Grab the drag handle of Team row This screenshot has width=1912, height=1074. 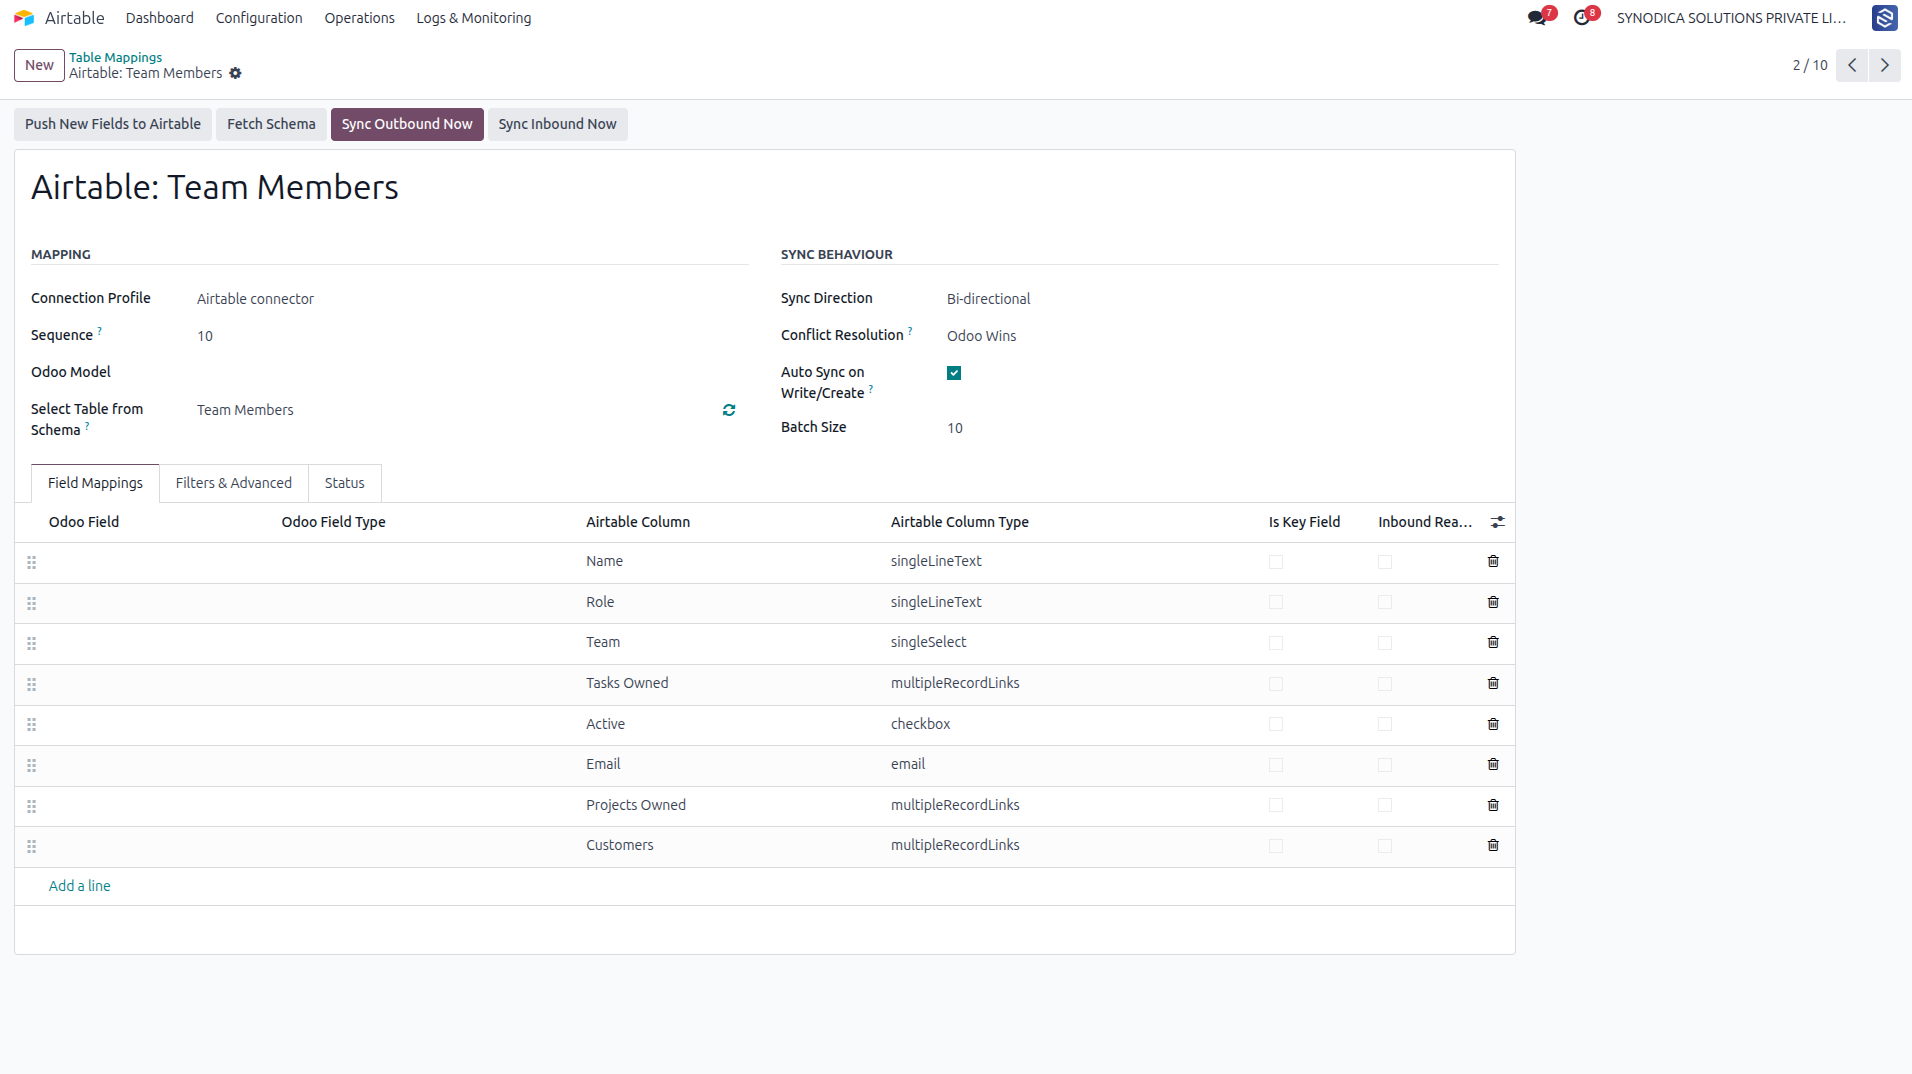[x=32, y=643]
